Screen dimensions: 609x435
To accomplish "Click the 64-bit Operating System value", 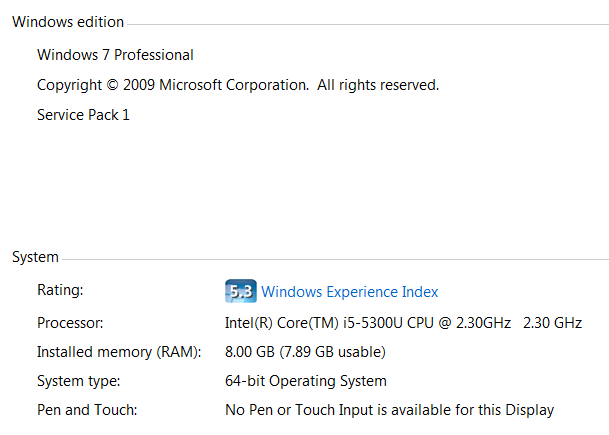I will coord(306,381).
